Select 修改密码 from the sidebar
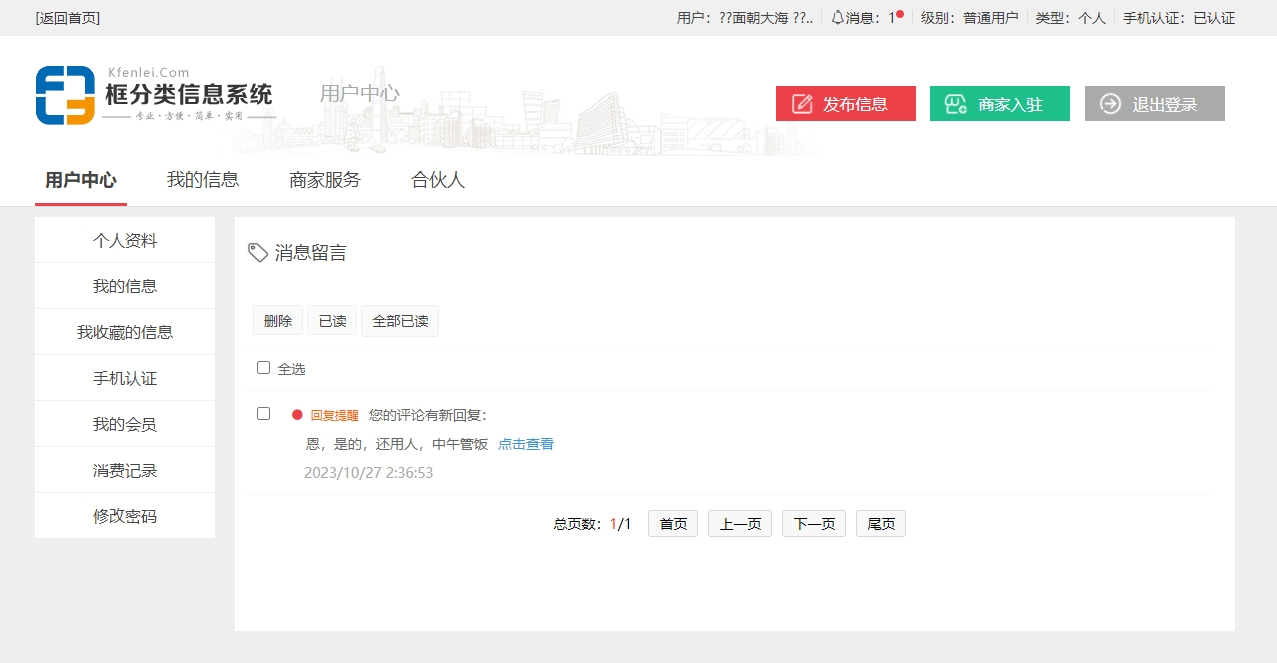The height and width of the screenshot is (663, 1277). [x=125, y=516]
